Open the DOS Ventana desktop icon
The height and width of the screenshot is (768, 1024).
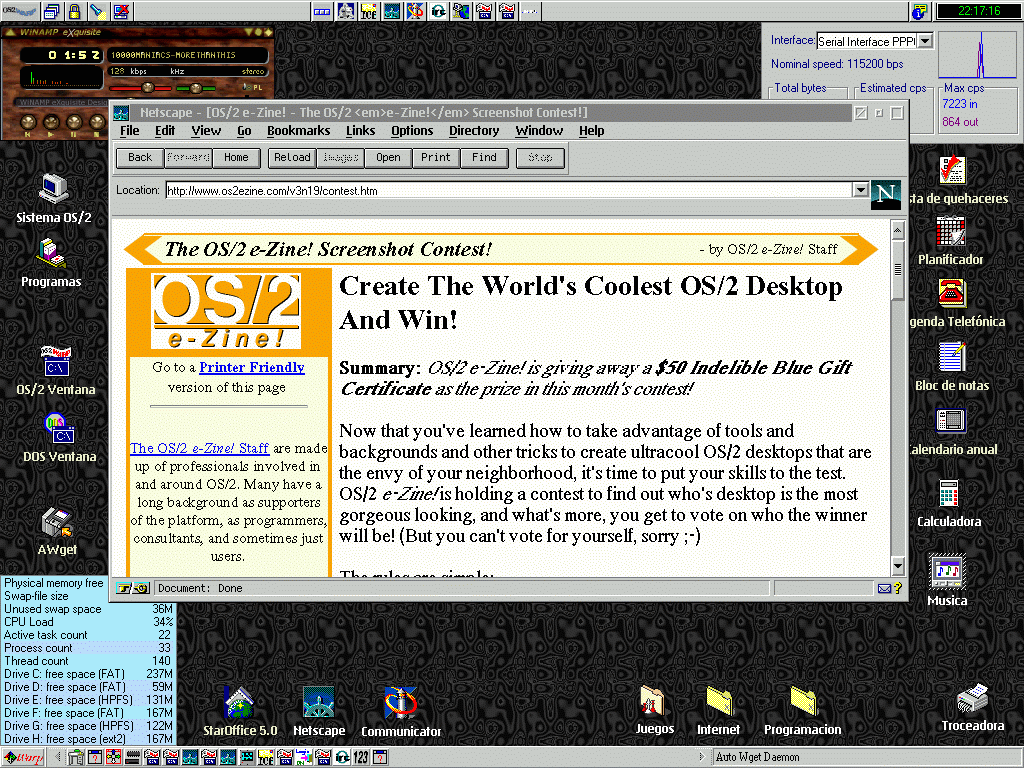pos(59,438)
